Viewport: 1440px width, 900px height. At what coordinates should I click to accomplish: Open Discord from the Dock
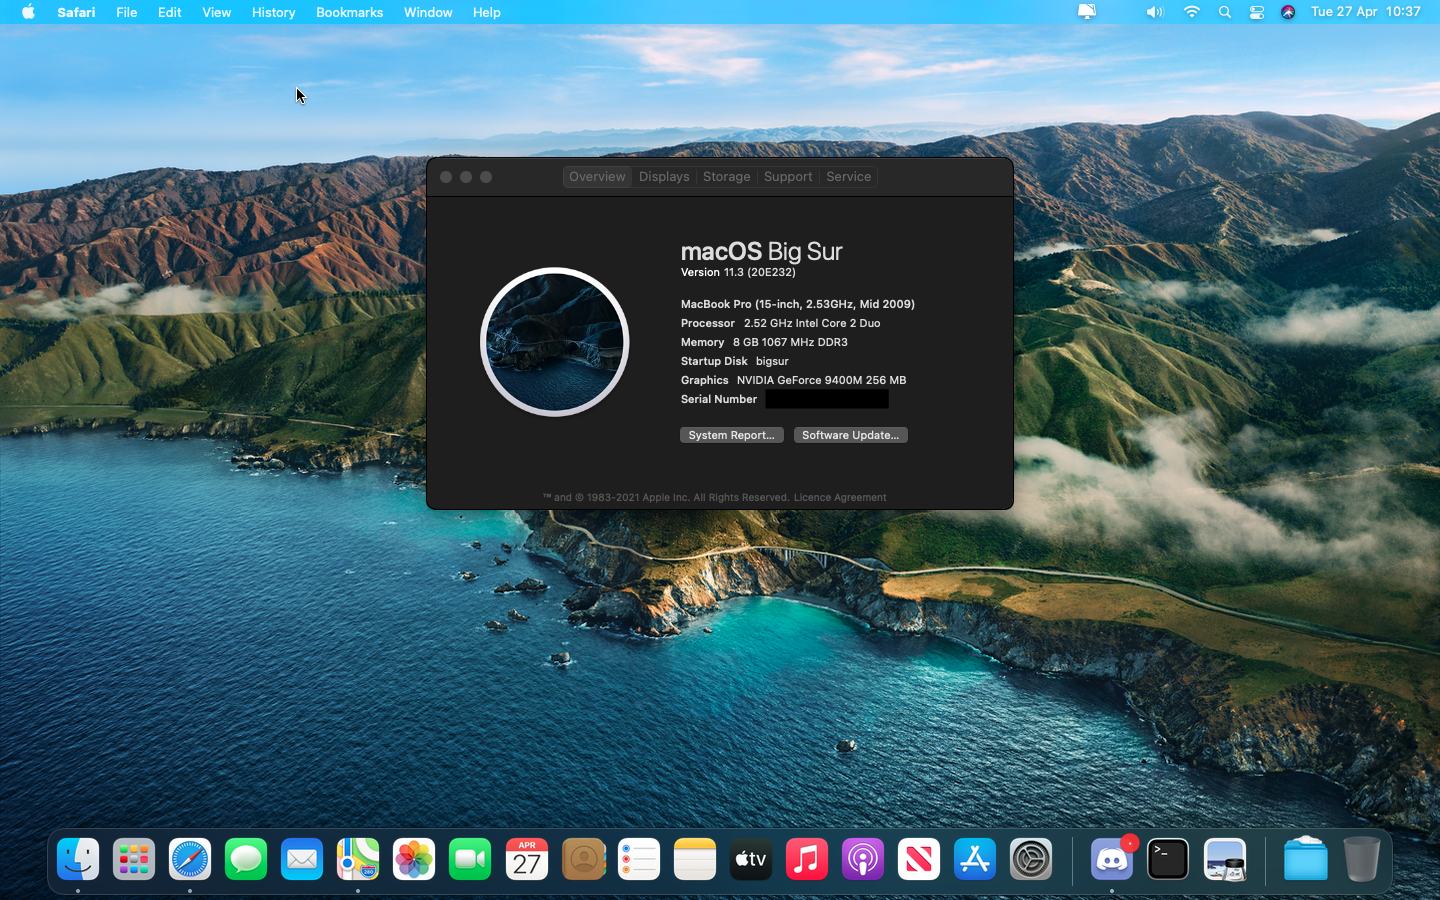[1112, 859]
